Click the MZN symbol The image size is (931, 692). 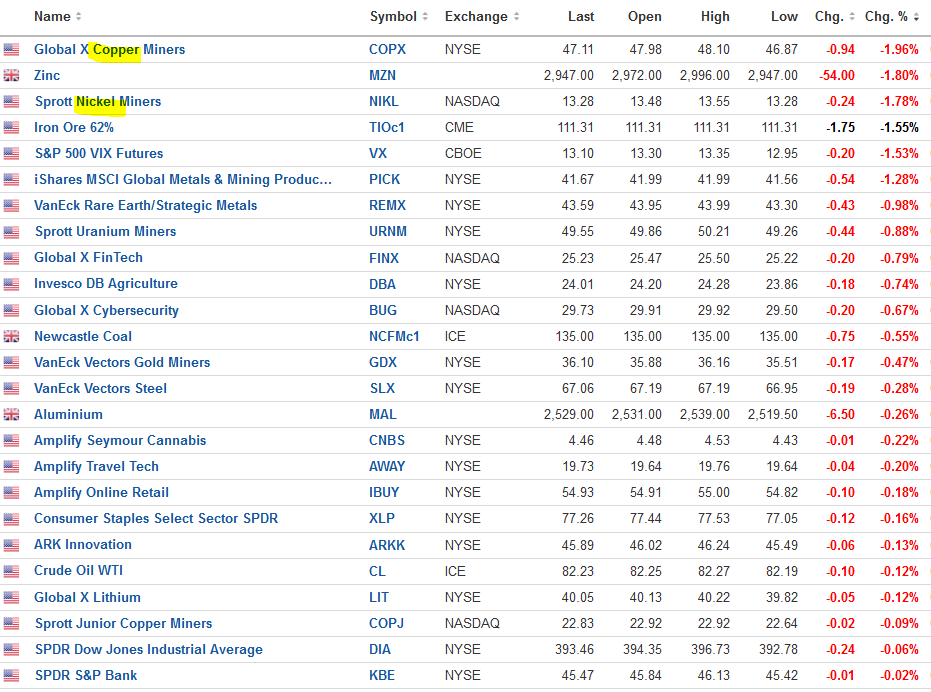coord(382,75)
